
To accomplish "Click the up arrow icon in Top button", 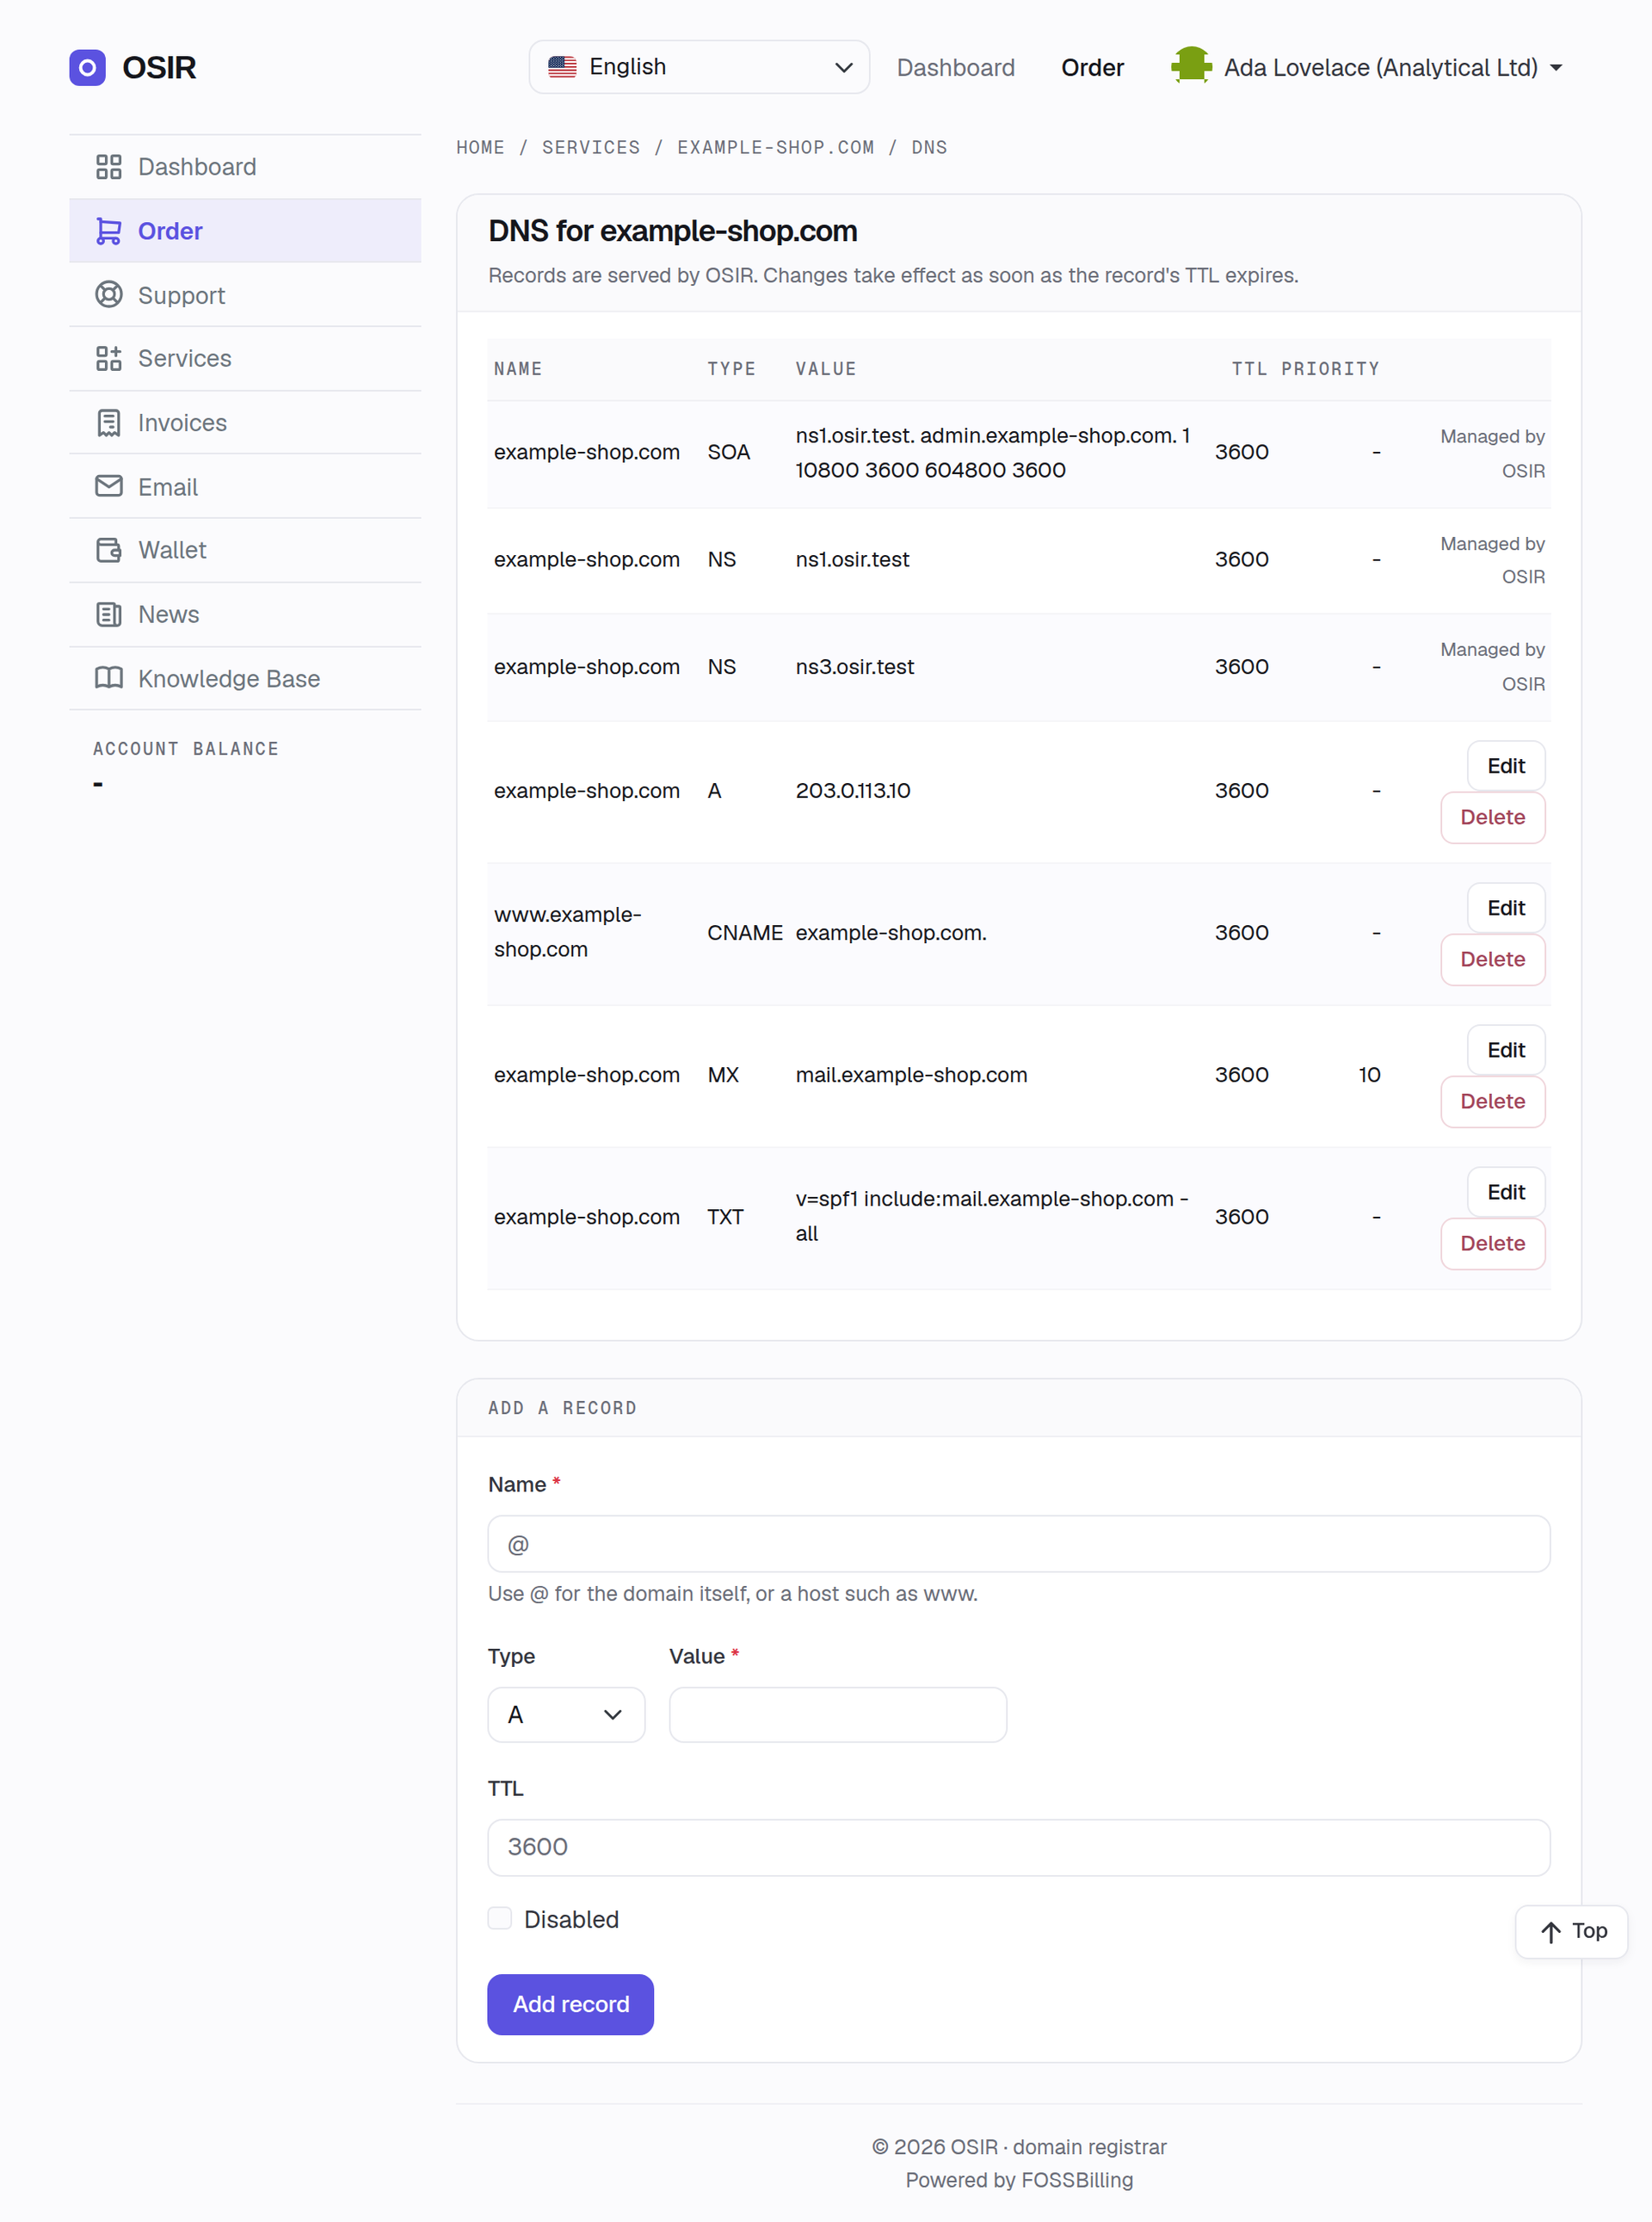I will [1550, 1932].
